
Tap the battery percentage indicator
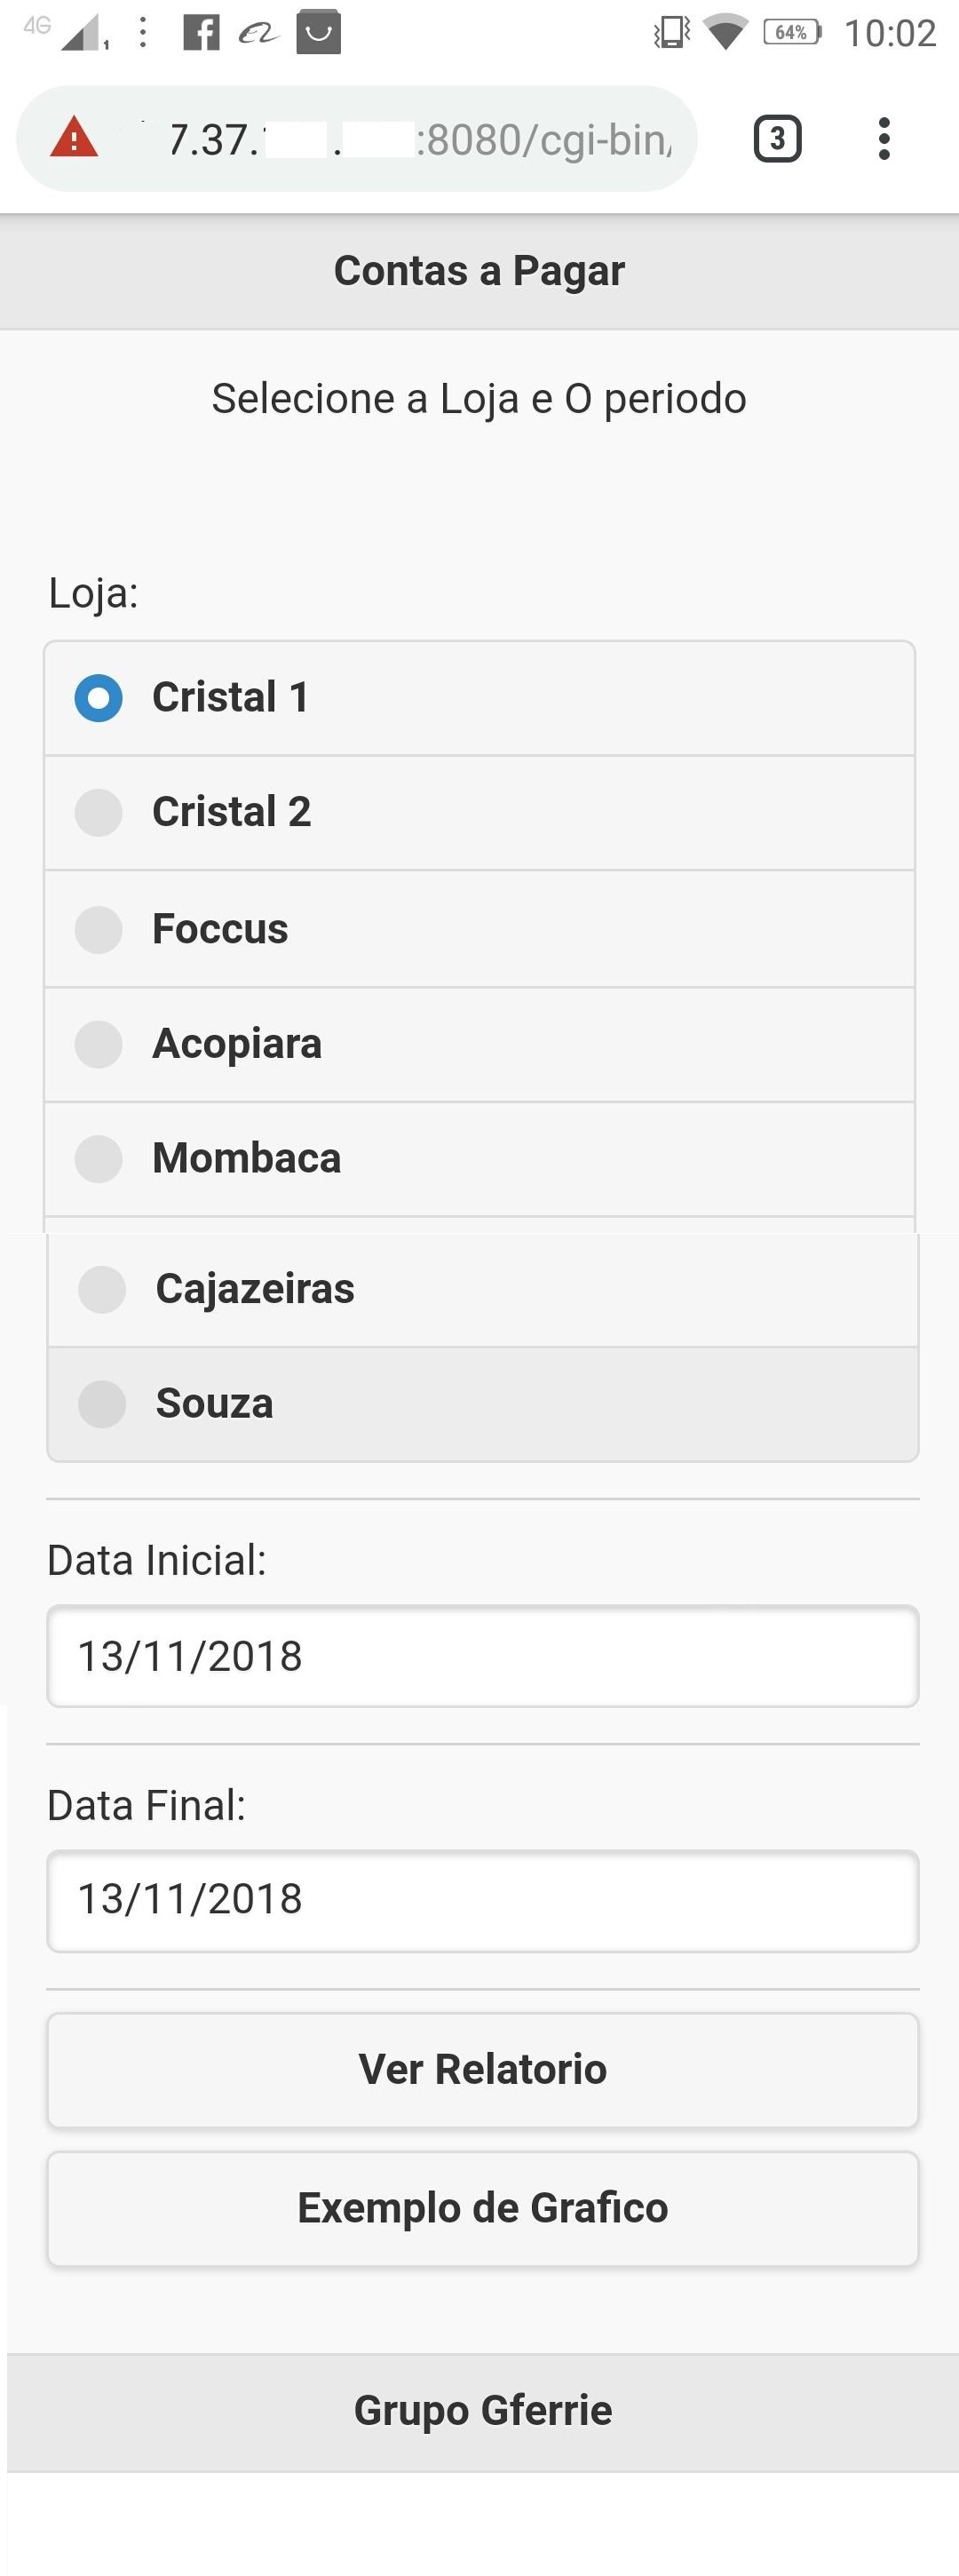[792, 32]
